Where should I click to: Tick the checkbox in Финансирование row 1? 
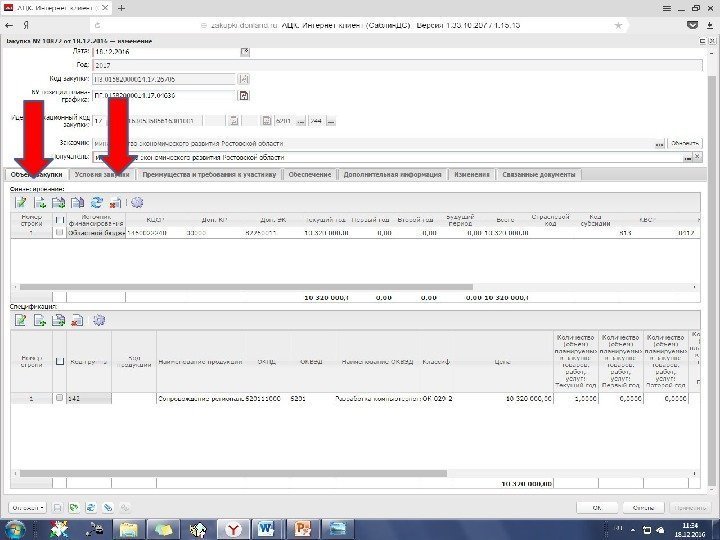click(59, 232)
